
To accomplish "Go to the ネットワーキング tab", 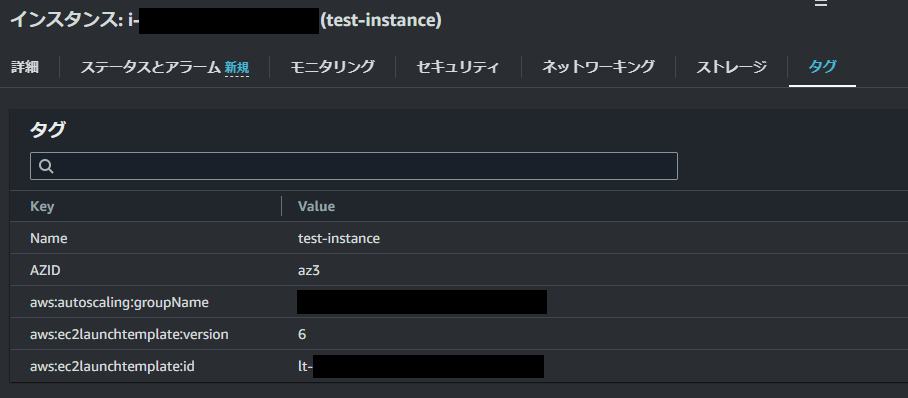I will coord(598,67).
